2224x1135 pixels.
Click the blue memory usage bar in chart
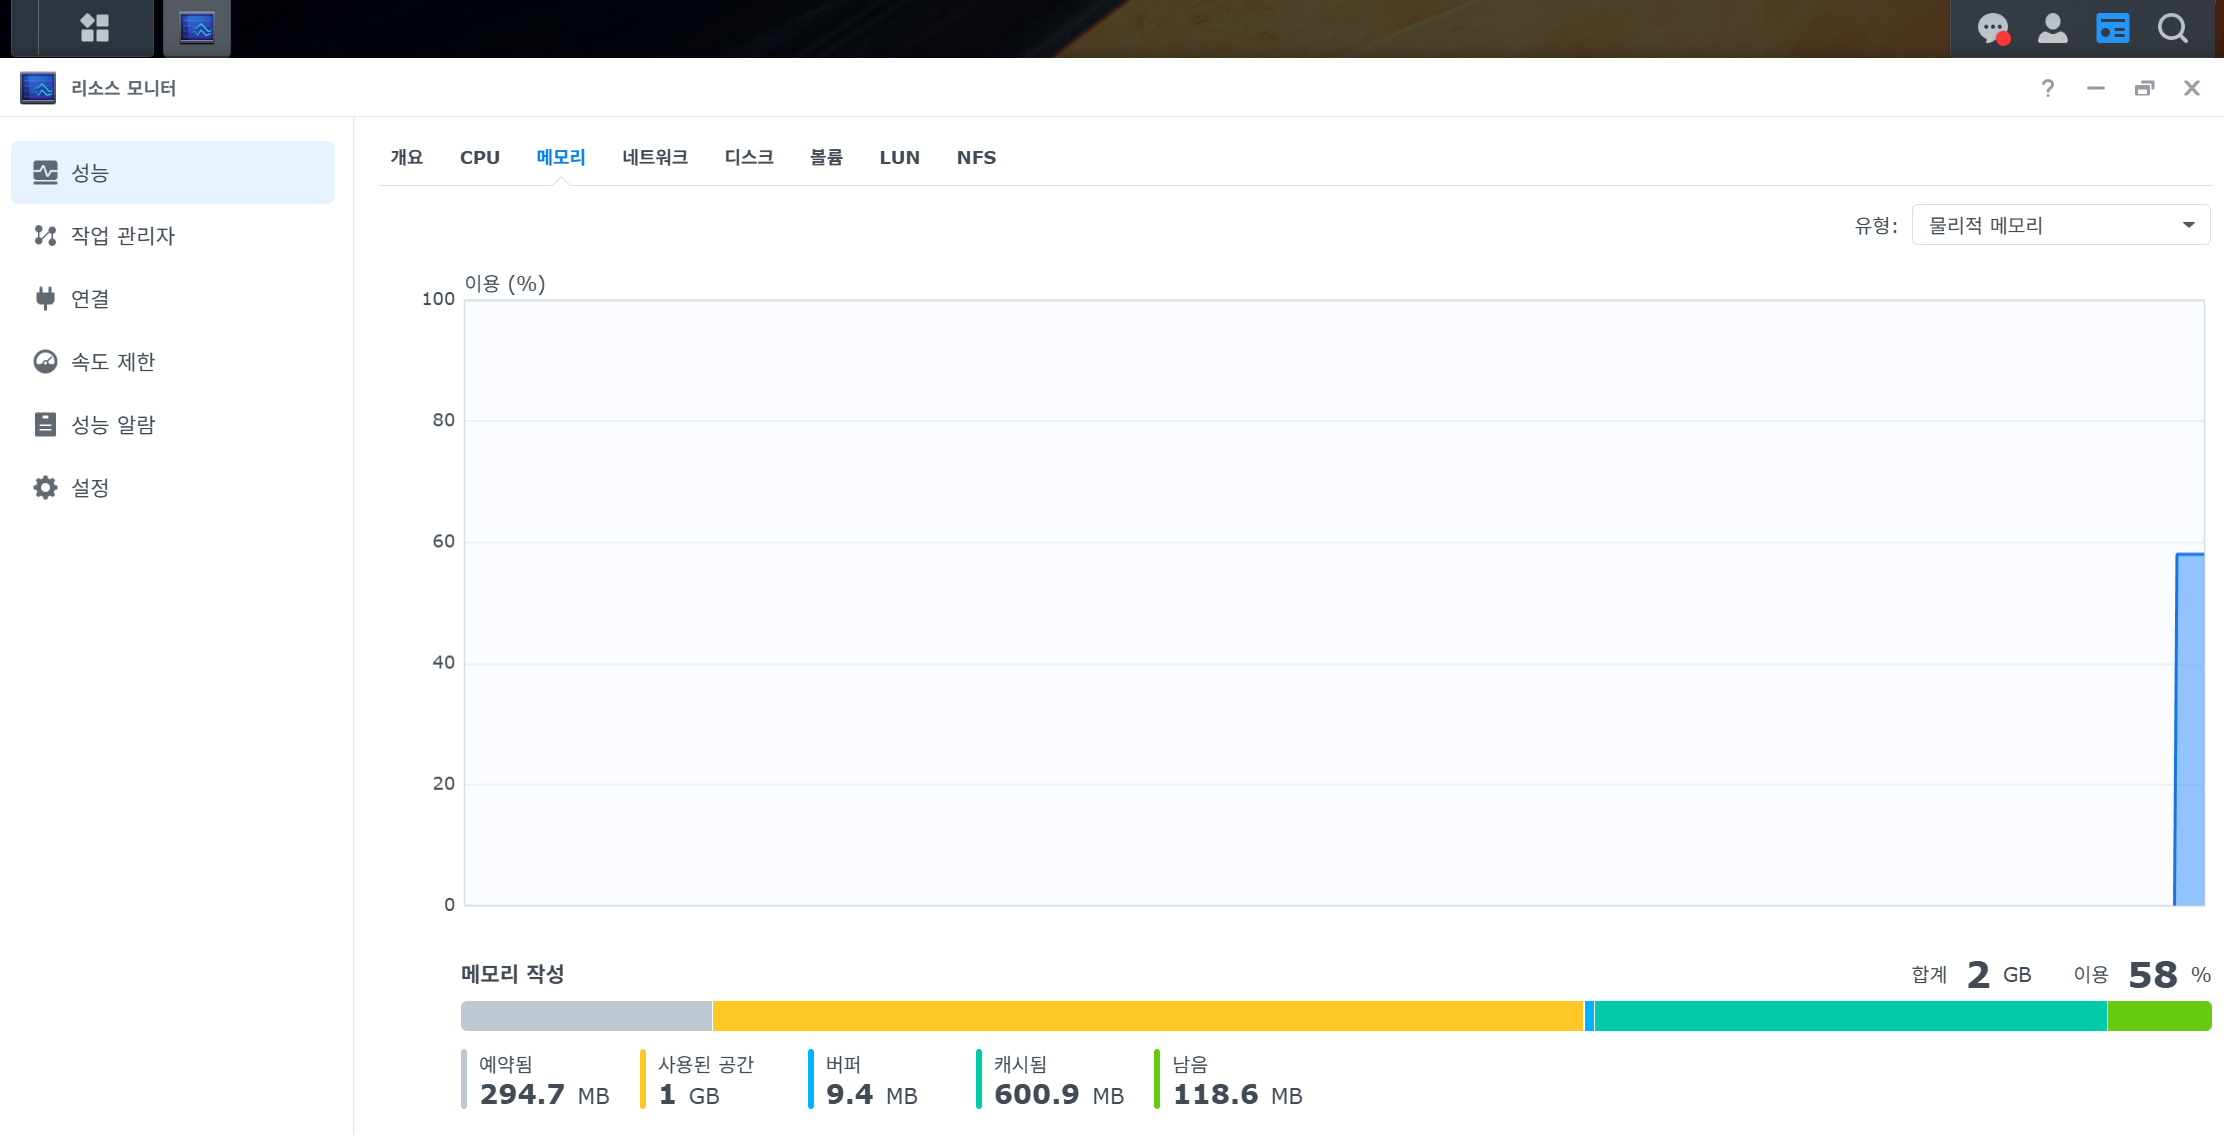click(x=2190, y=730)
